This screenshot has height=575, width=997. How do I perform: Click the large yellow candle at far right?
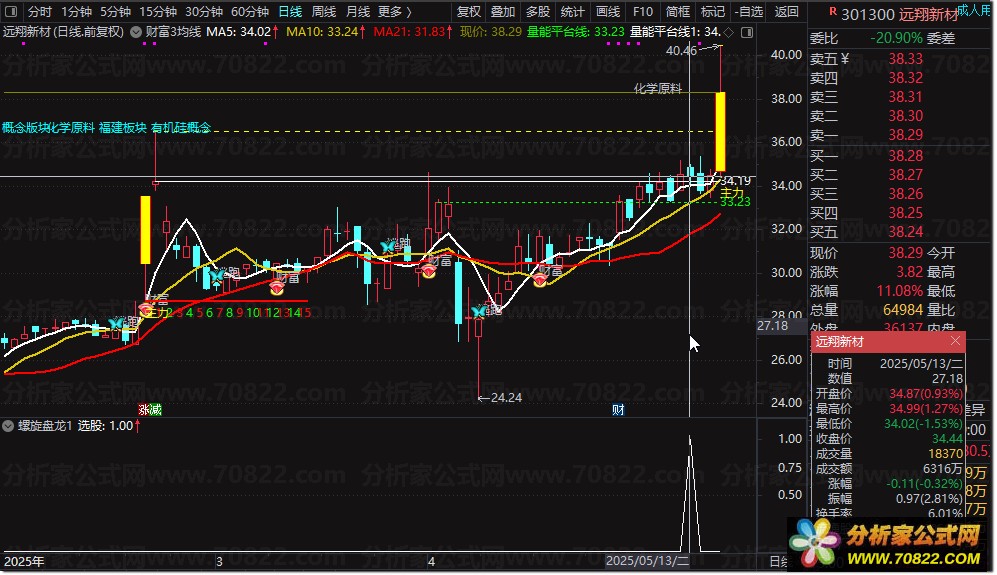(720, 132)
